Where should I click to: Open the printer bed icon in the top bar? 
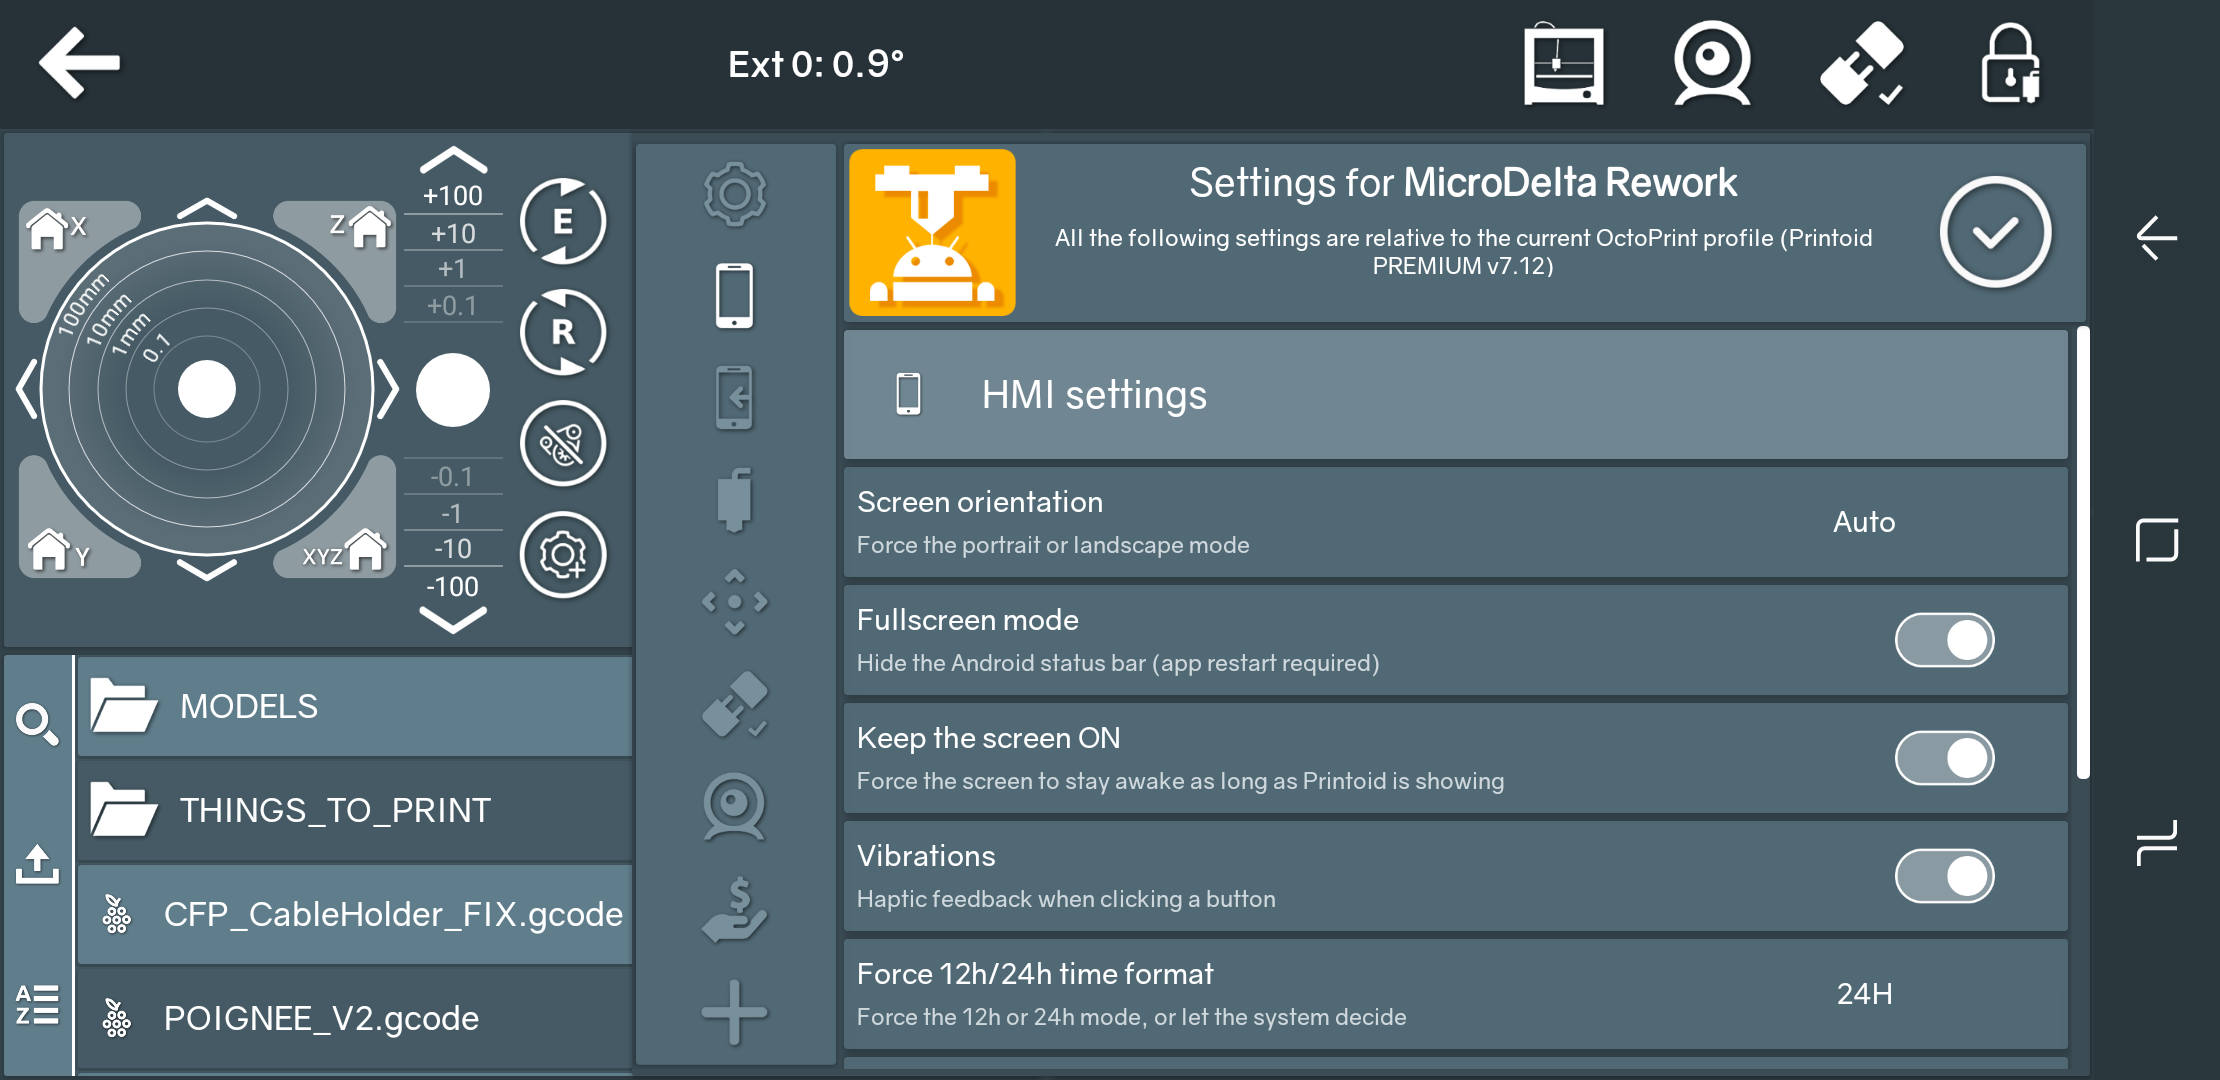[x=1563, y=65]
